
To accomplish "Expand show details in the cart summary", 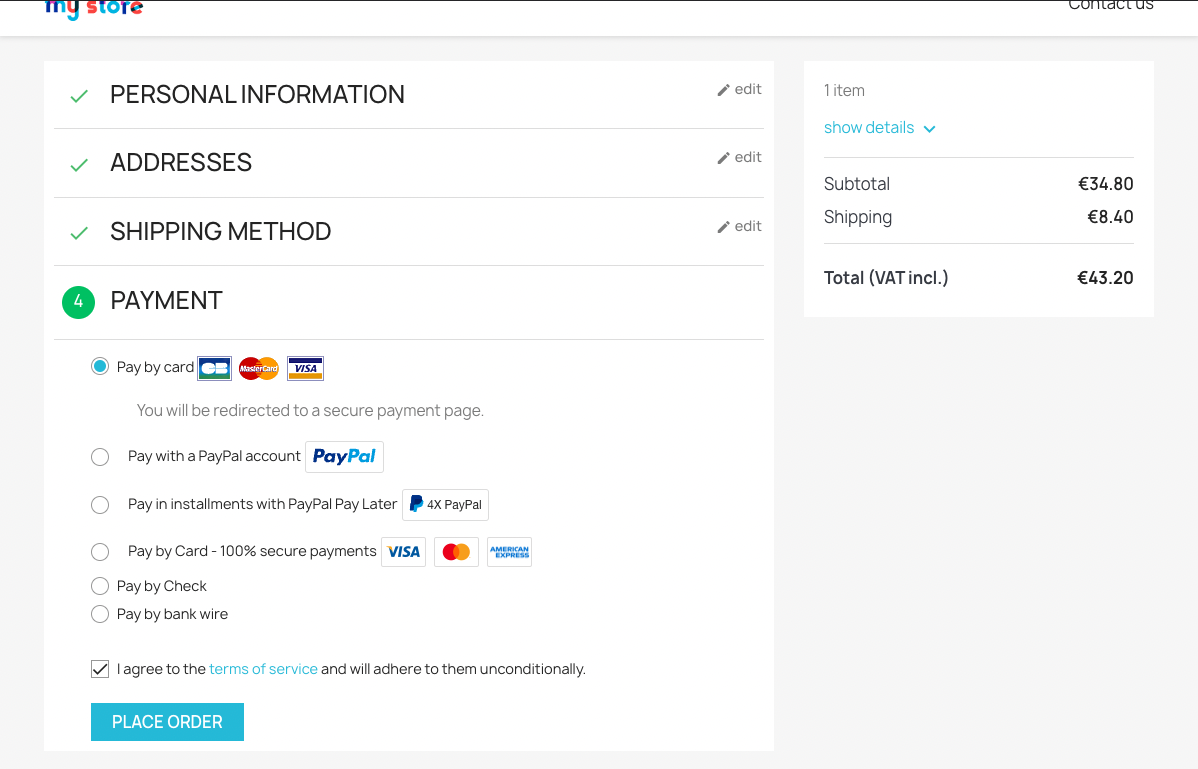I will pos(879,128).
